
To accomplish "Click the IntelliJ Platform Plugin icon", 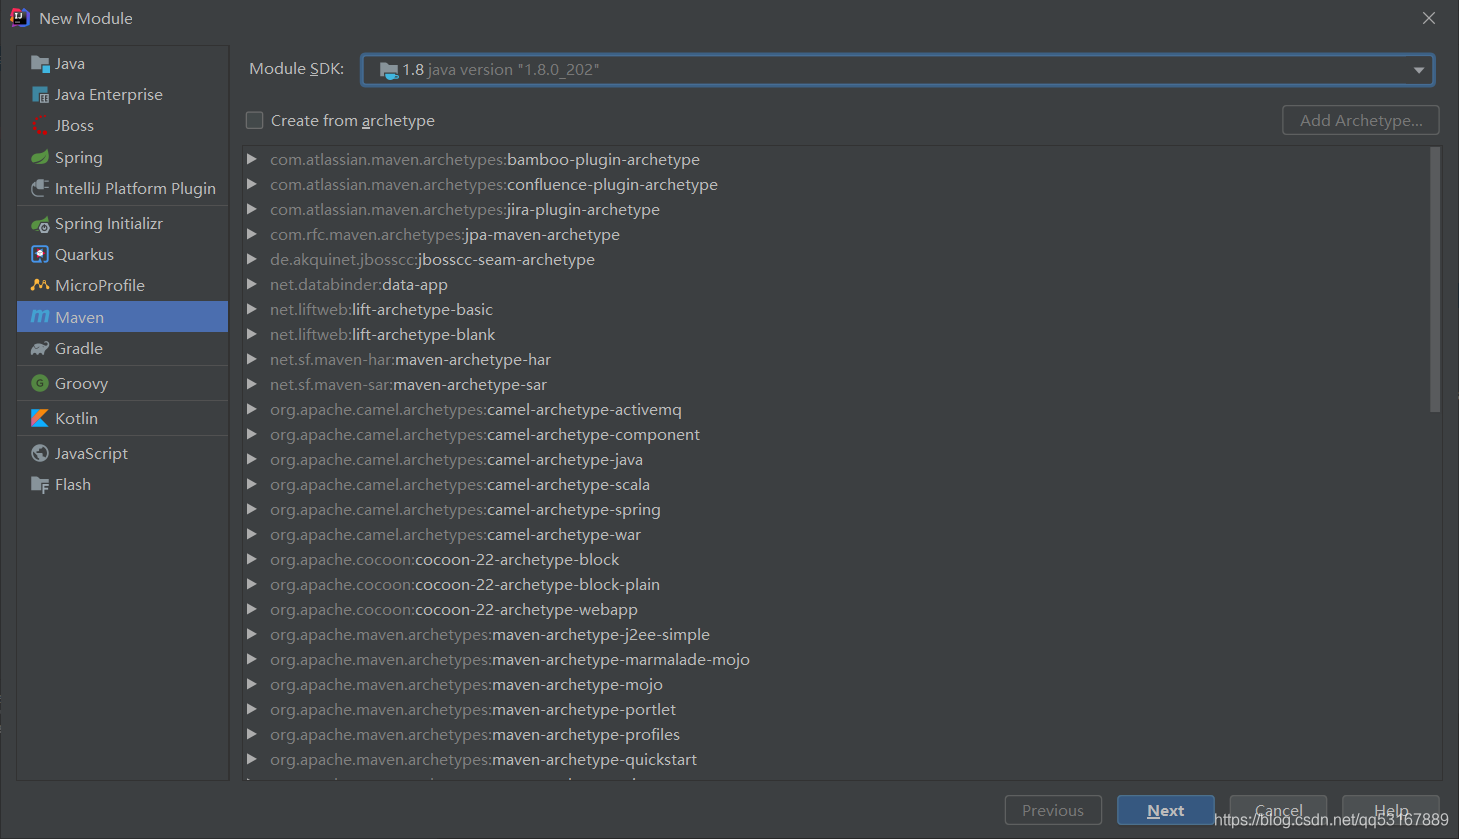I will (x=40, y=189).
